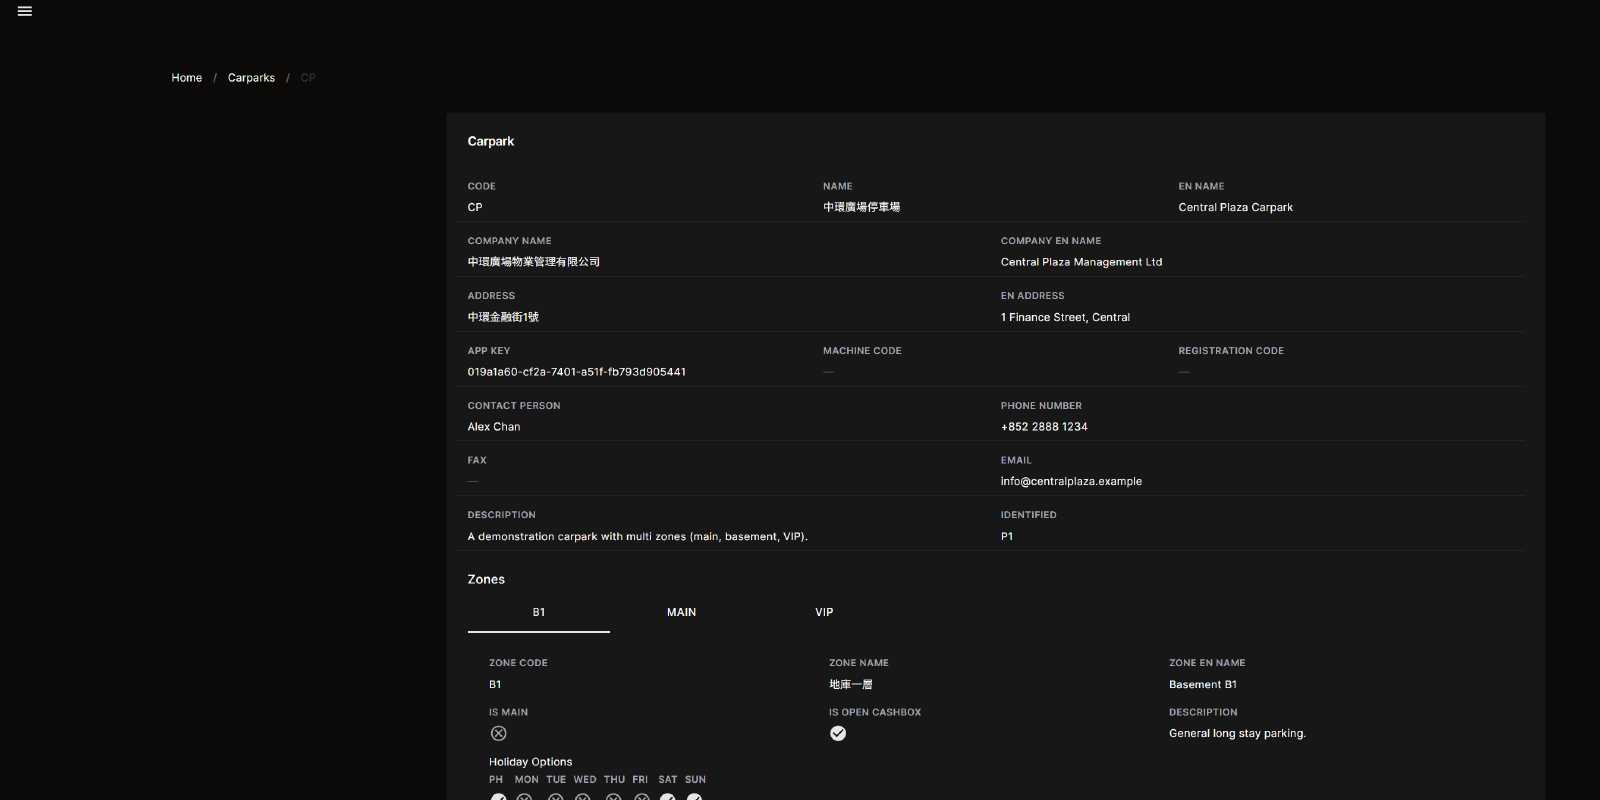This screenshot has width=1600, height=800.
Task: Click the PH holiday option check icon
Action: [498, 797]
